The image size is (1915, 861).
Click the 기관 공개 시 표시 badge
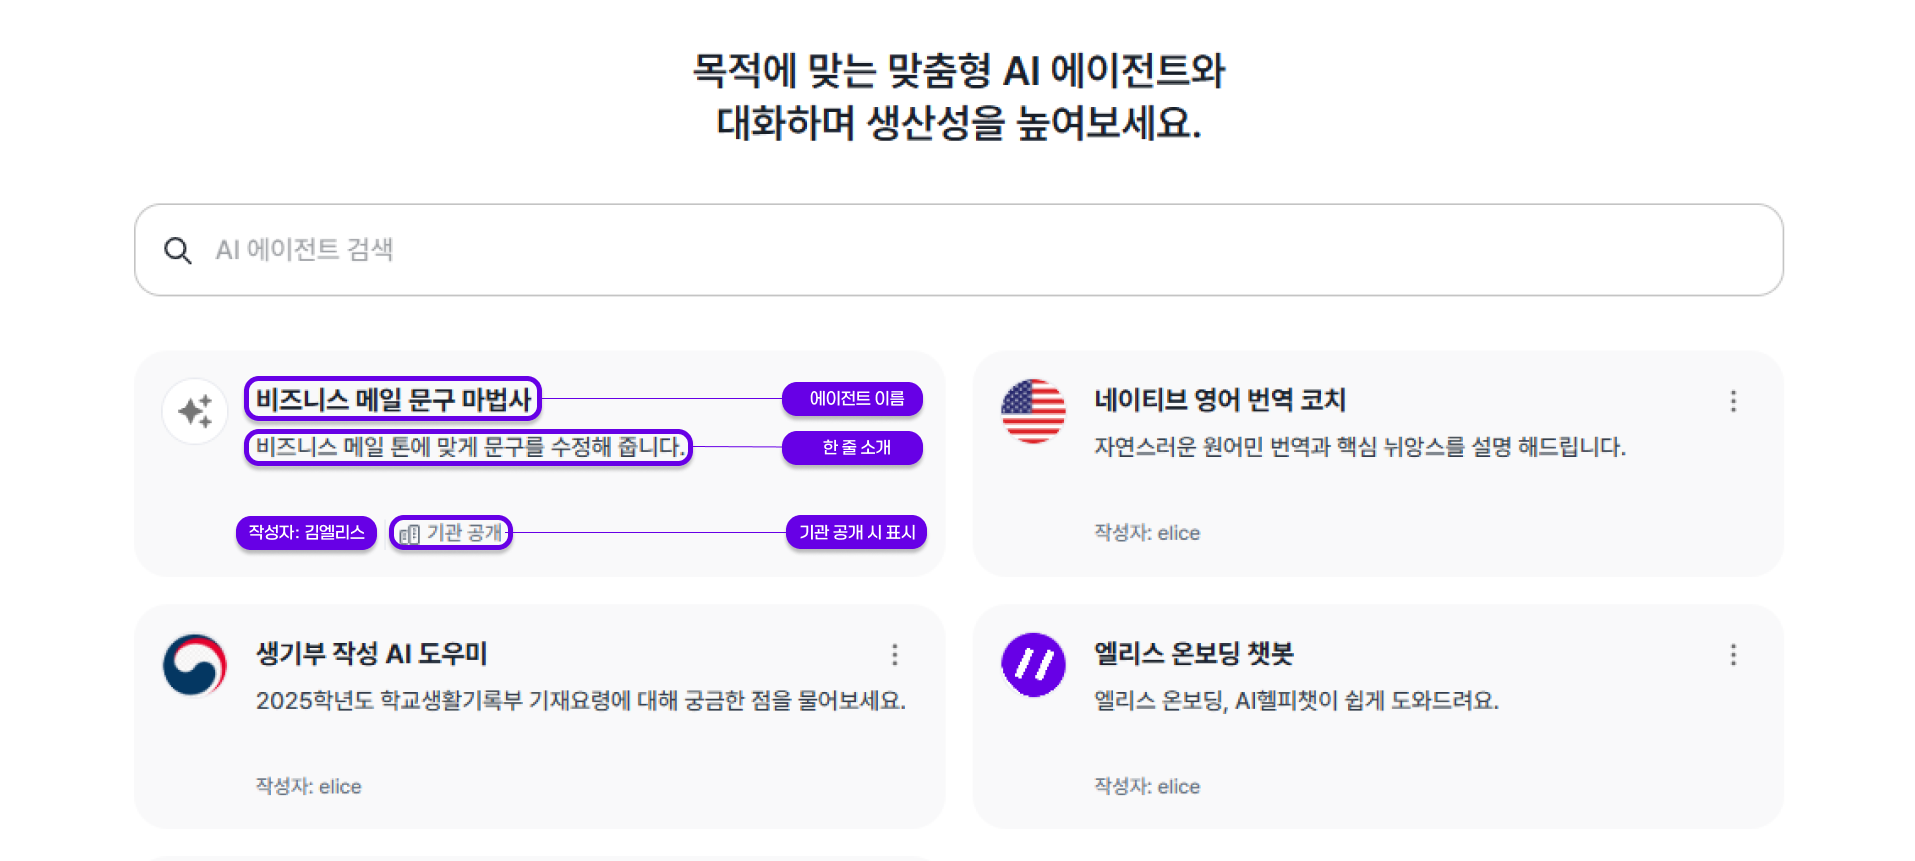click(x=857, y=533)
